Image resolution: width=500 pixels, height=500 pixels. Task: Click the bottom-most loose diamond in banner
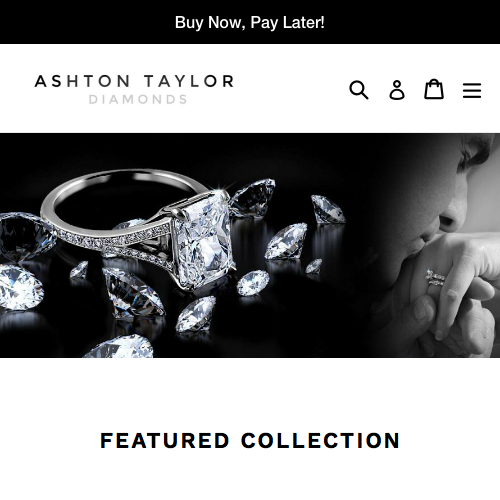tap(119, 347)
